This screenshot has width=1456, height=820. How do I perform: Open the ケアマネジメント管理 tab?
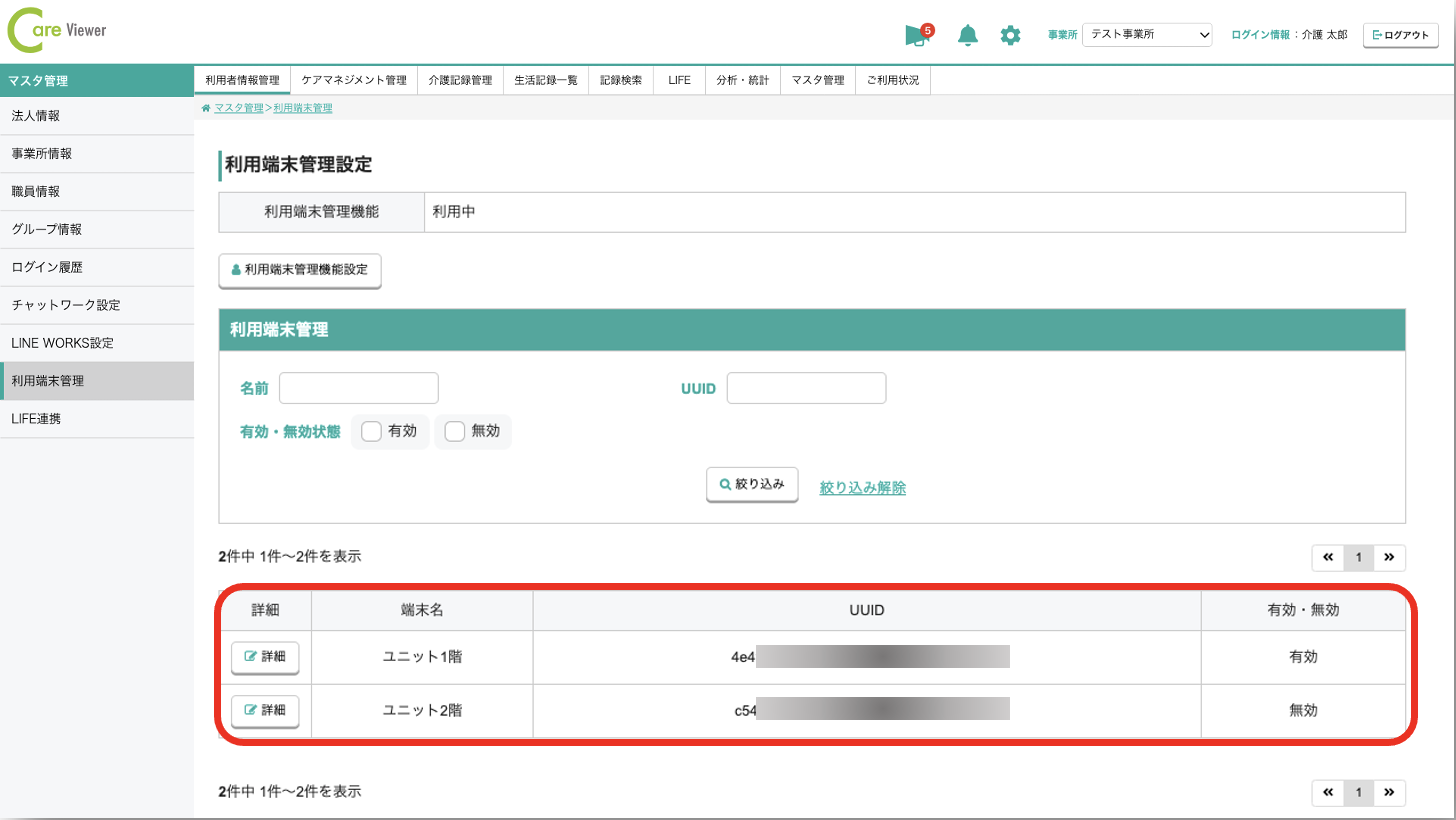click(x=354, y=80)
